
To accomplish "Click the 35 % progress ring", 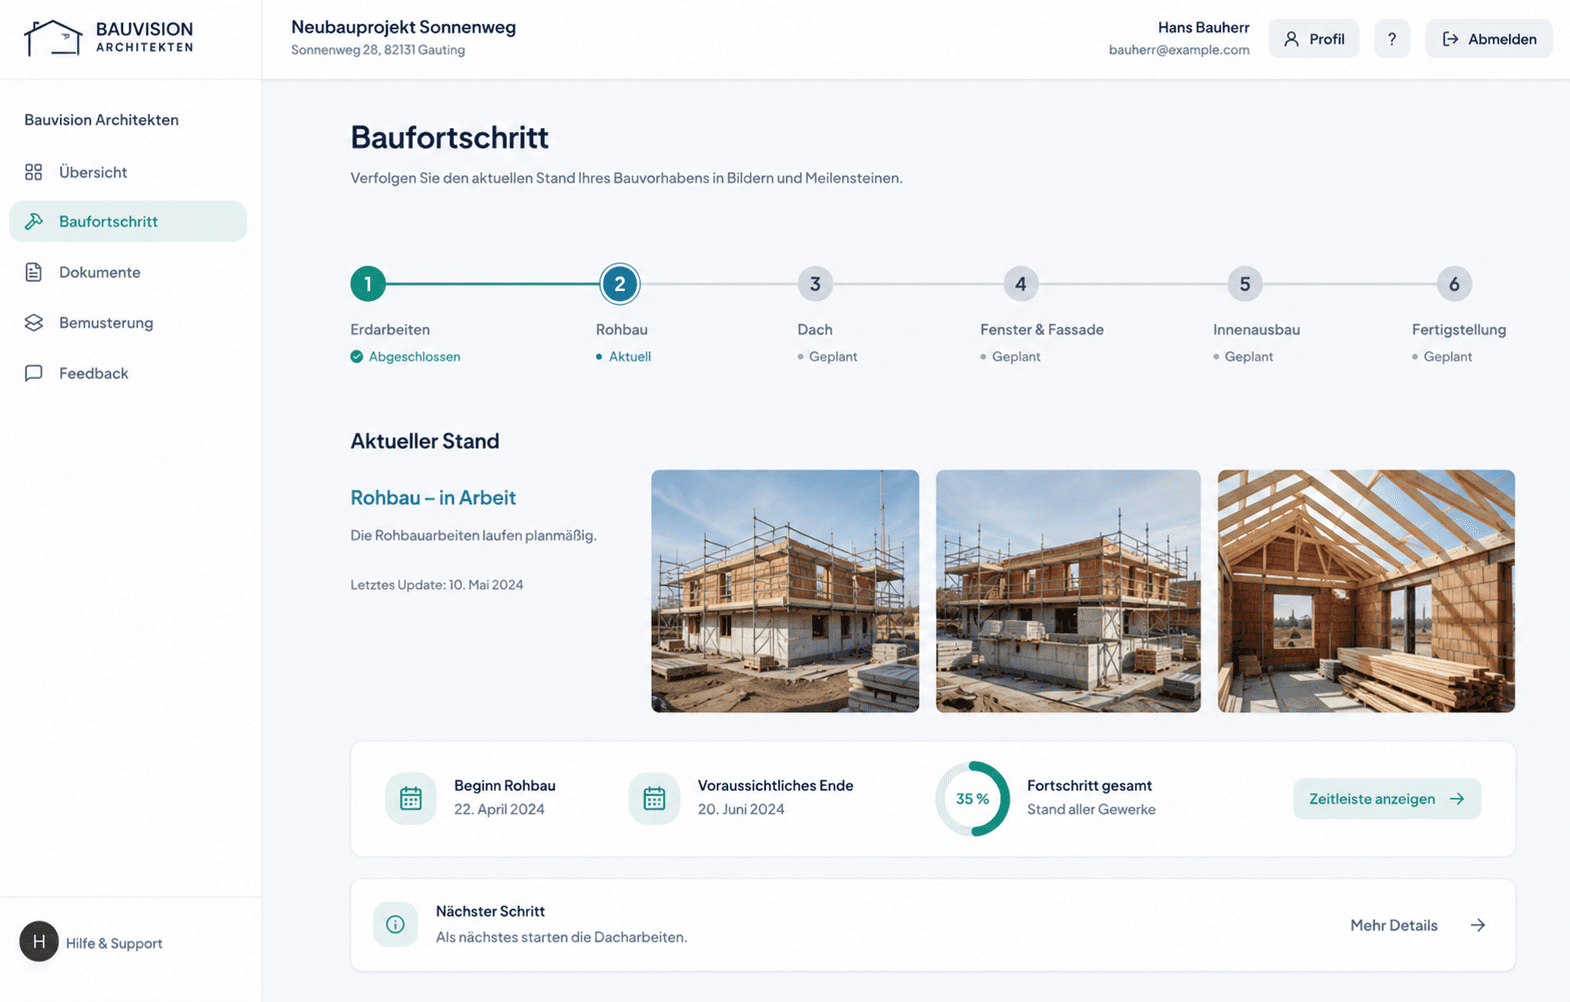I will (x=973, y=799).
